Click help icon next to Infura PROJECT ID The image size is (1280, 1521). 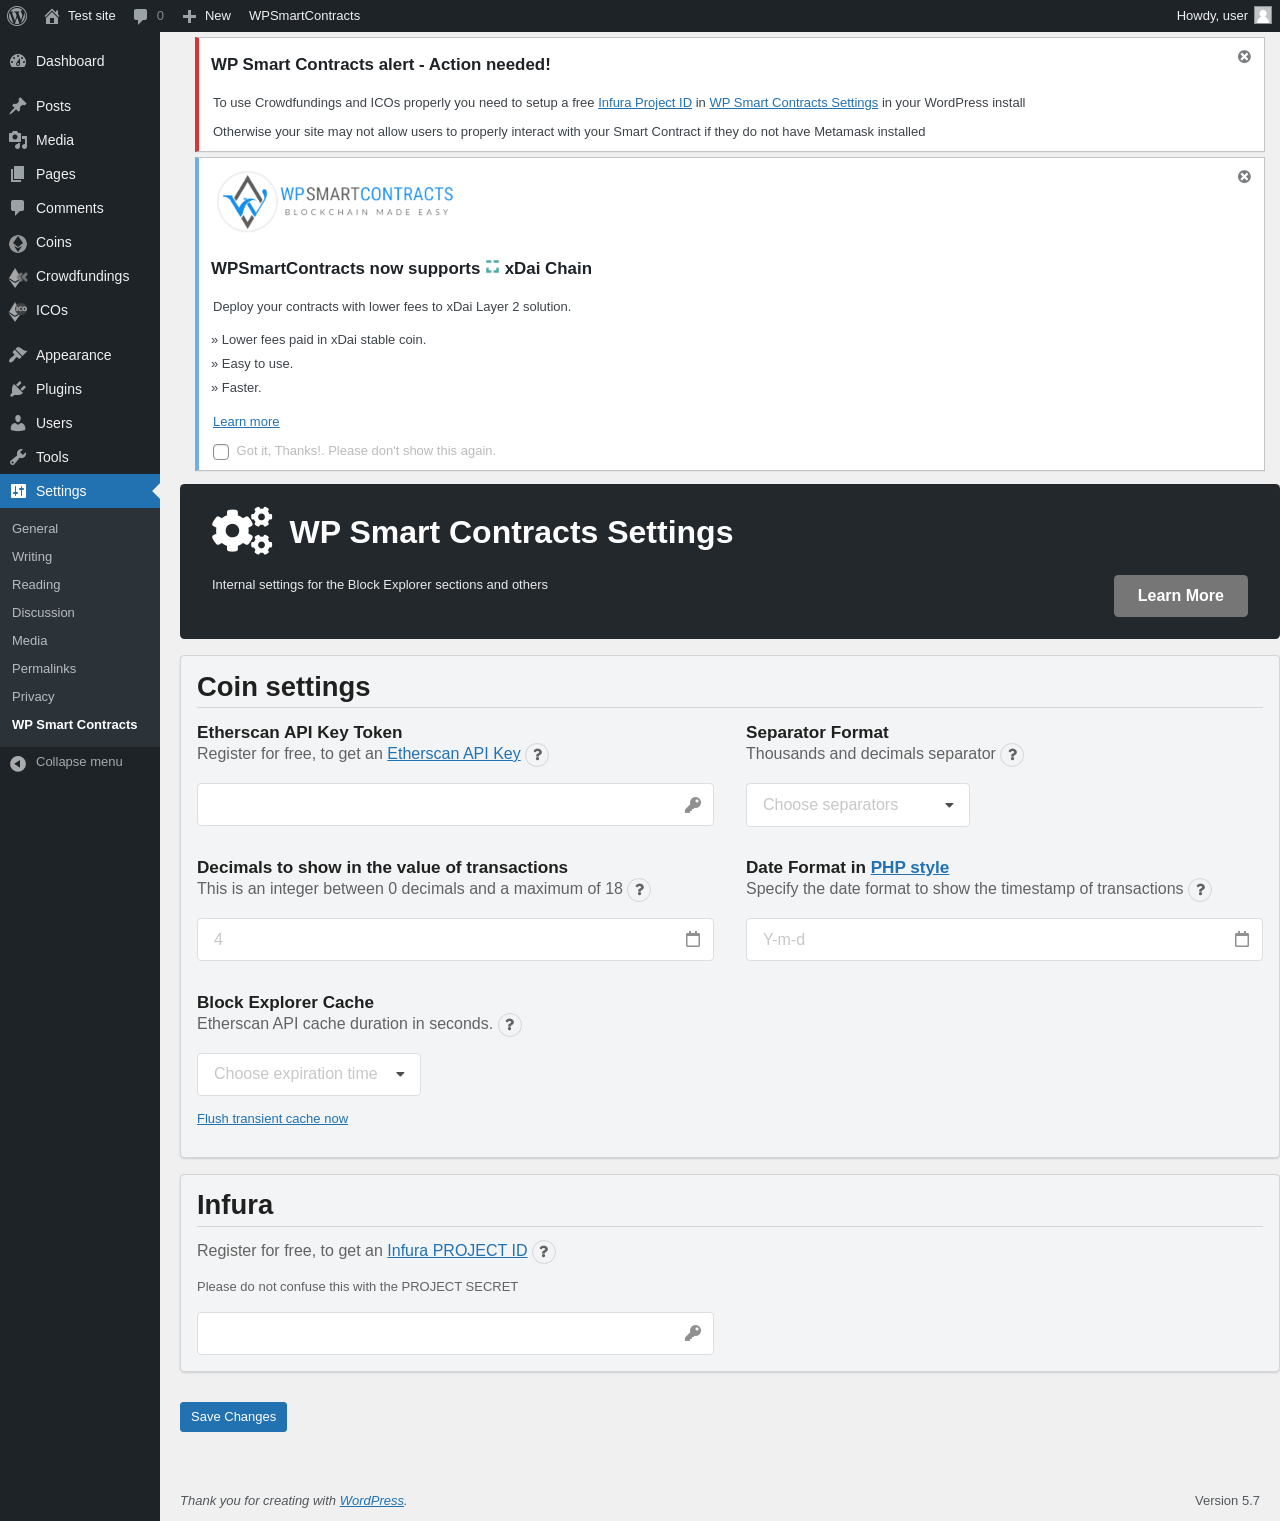click(544, 1252)
